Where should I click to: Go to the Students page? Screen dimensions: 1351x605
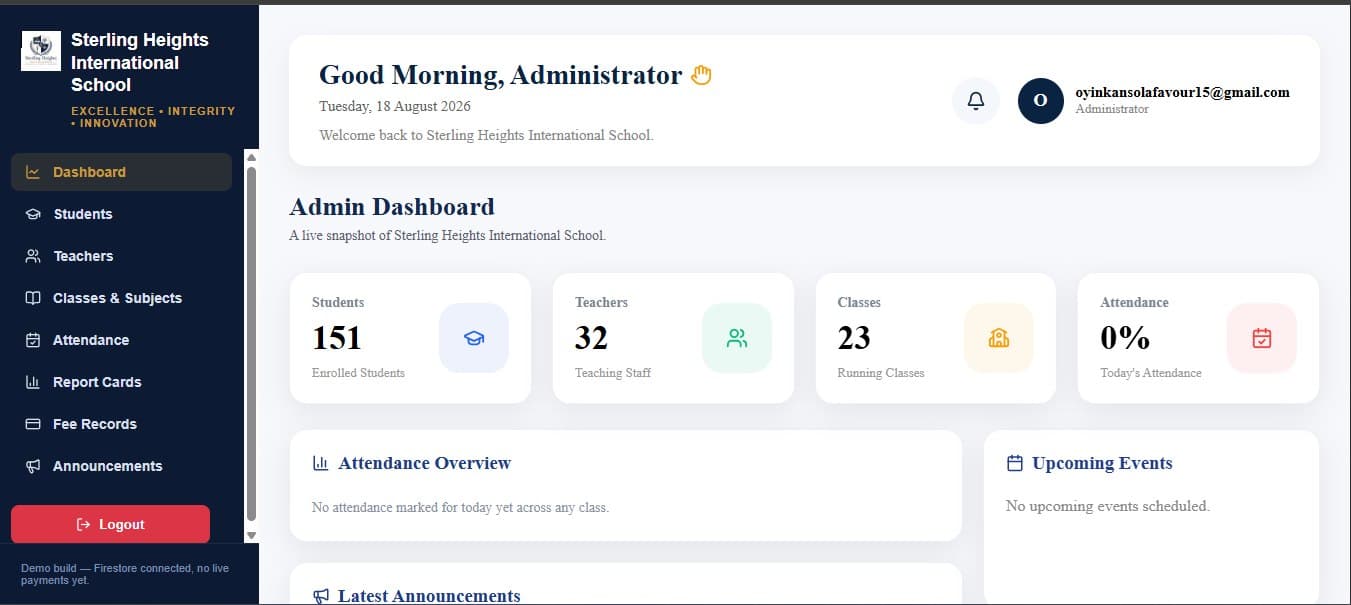(x=121, y=214)
